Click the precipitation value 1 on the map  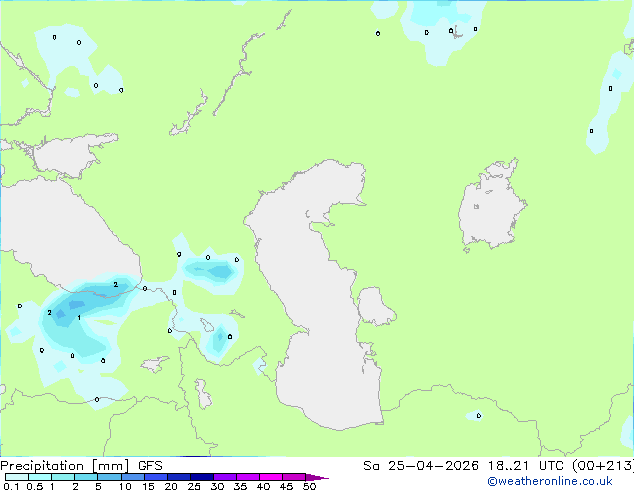point(79,318)
